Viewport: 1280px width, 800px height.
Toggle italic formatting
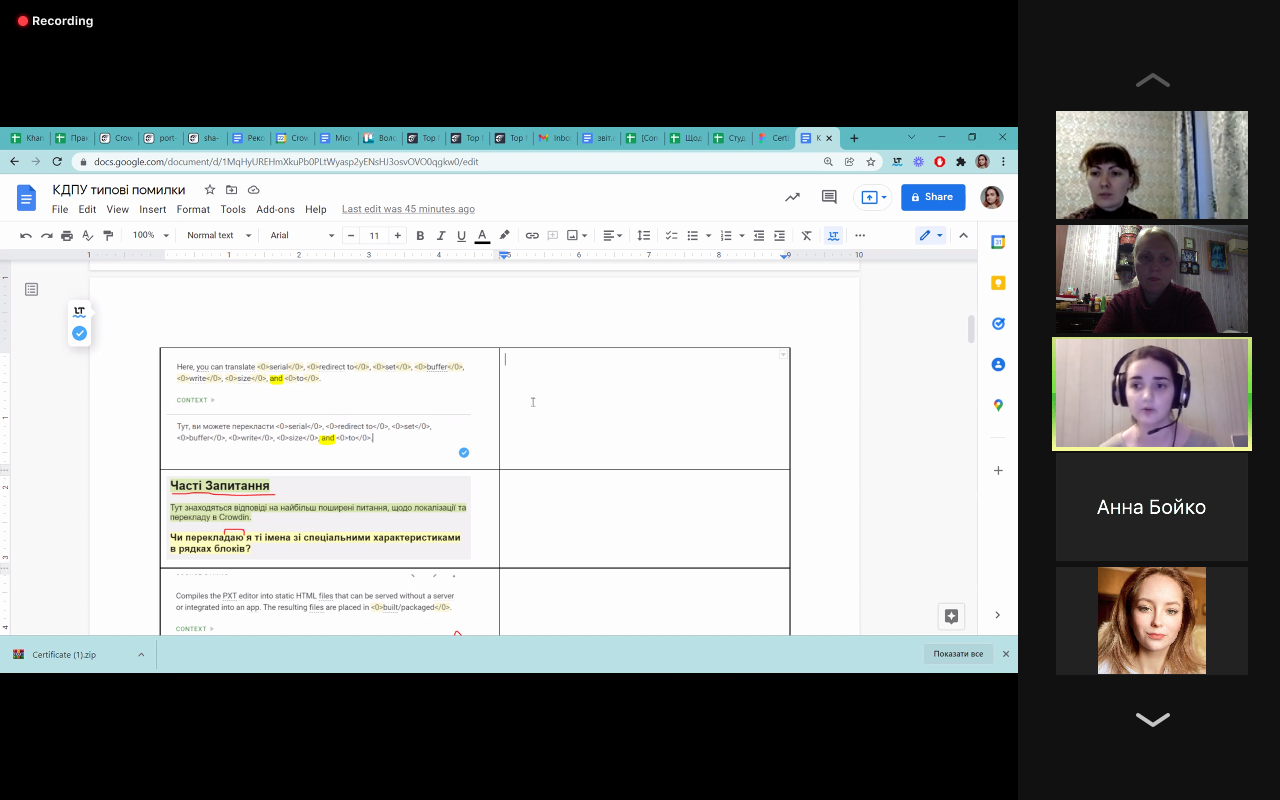441,236
